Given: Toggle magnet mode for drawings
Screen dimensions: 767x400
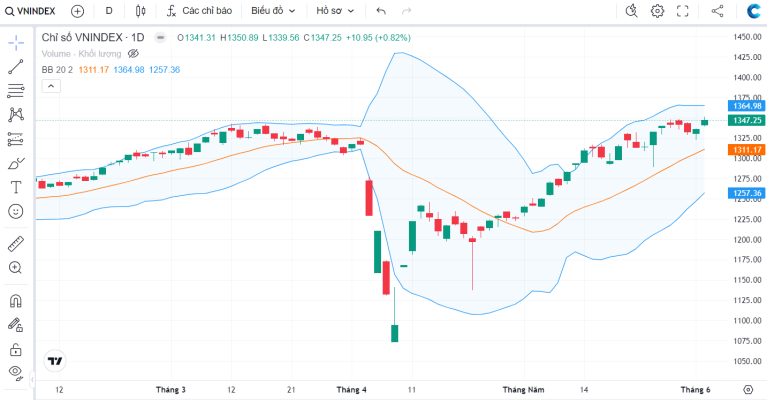Looking at the screenshot, I should [16, 301].
